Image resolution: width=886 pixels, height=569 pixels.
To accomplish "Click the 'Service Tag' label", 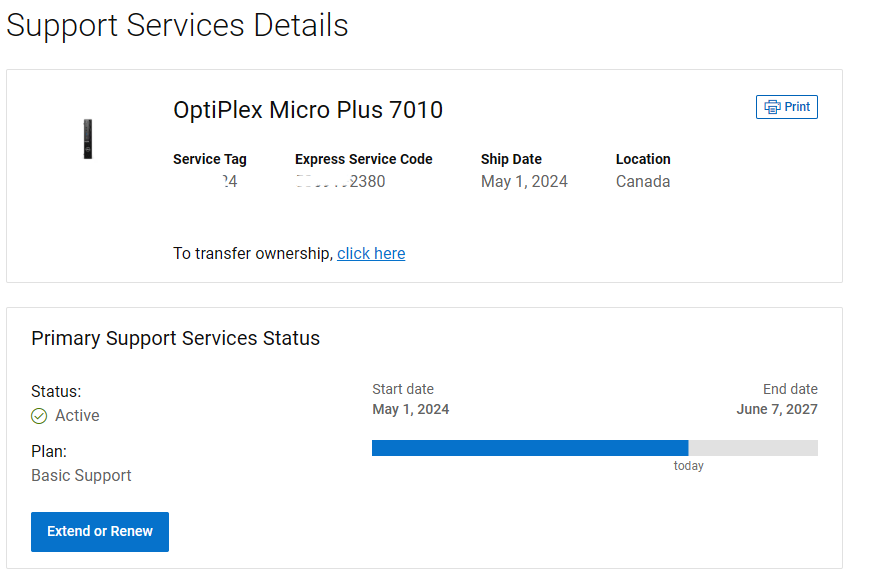I will click(210, 159).
